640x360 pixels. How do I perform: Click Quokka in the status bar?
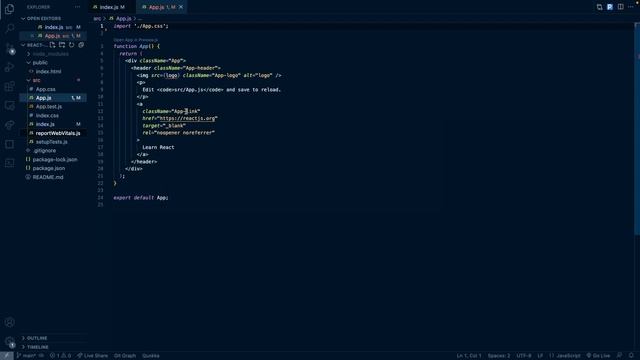tap(151, 356)
